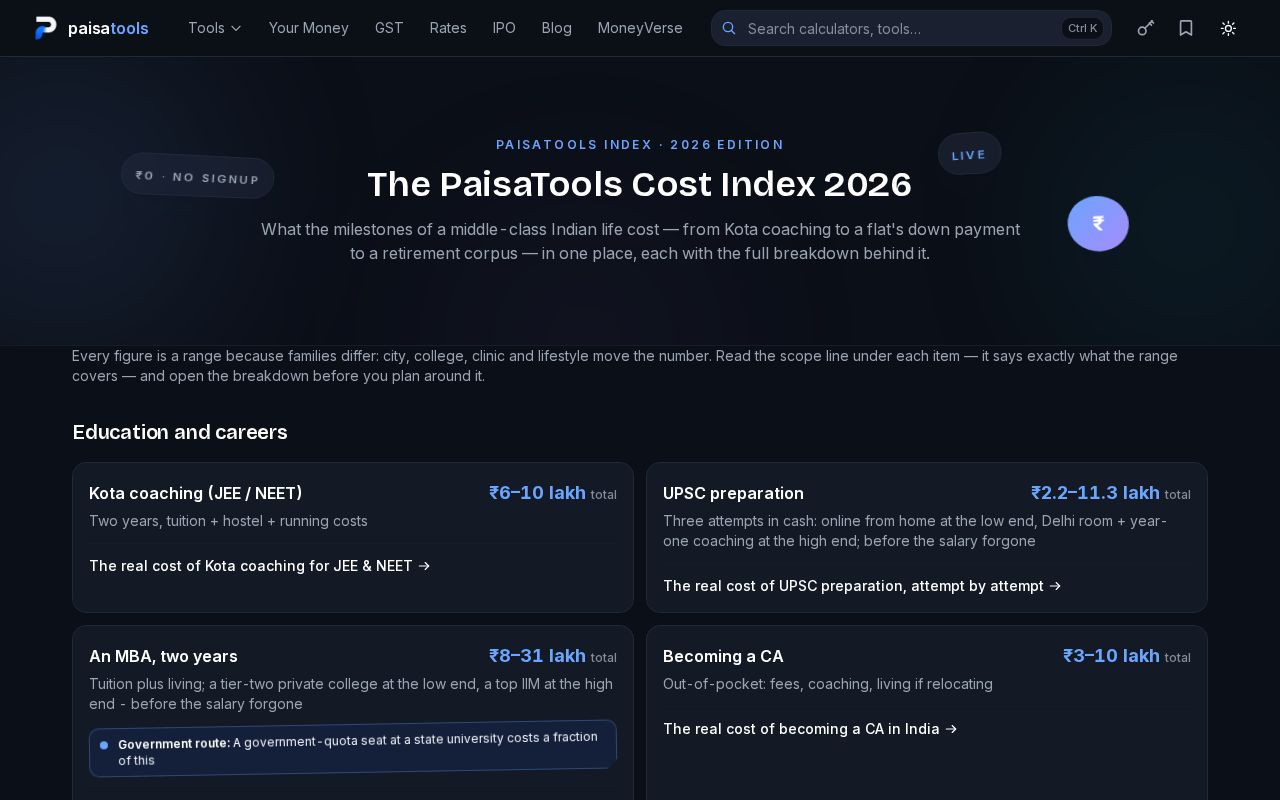Viewport: 1280px width, 800px height.
Task: Click the Education and careers heading
Action: [180, 432]
